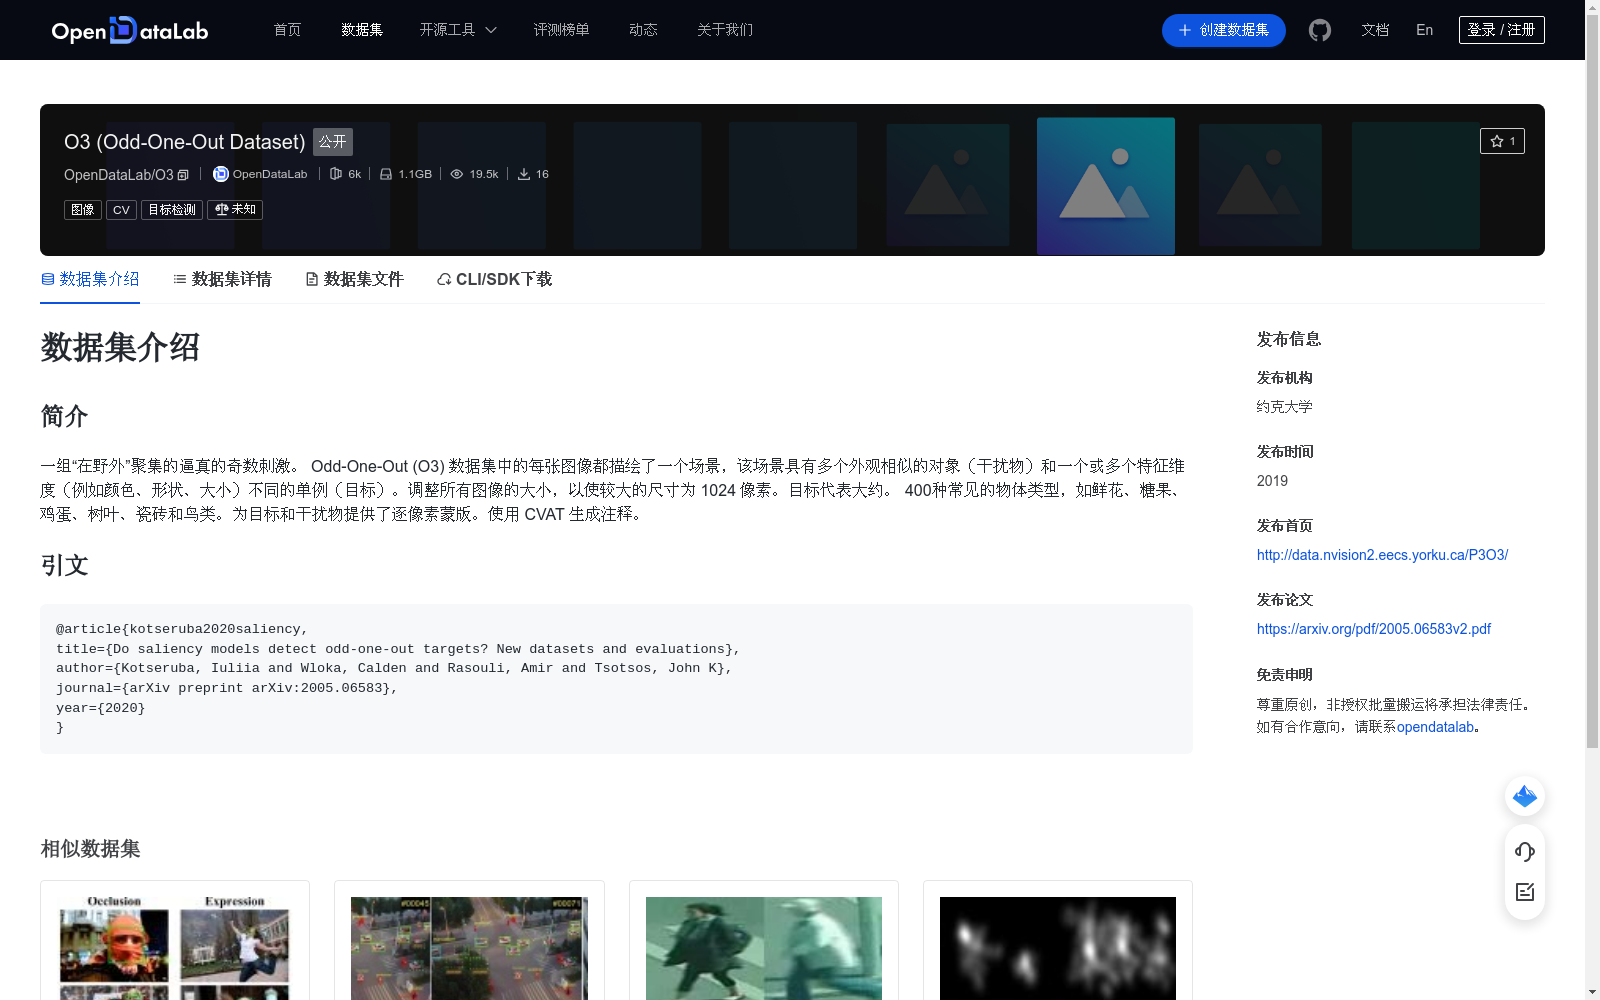Image resolution: width=1600 pixels, height=1000 pixels.
Task: Open 关于我们 navigation item
Action: pyautogui.click(x=725, y=30)
